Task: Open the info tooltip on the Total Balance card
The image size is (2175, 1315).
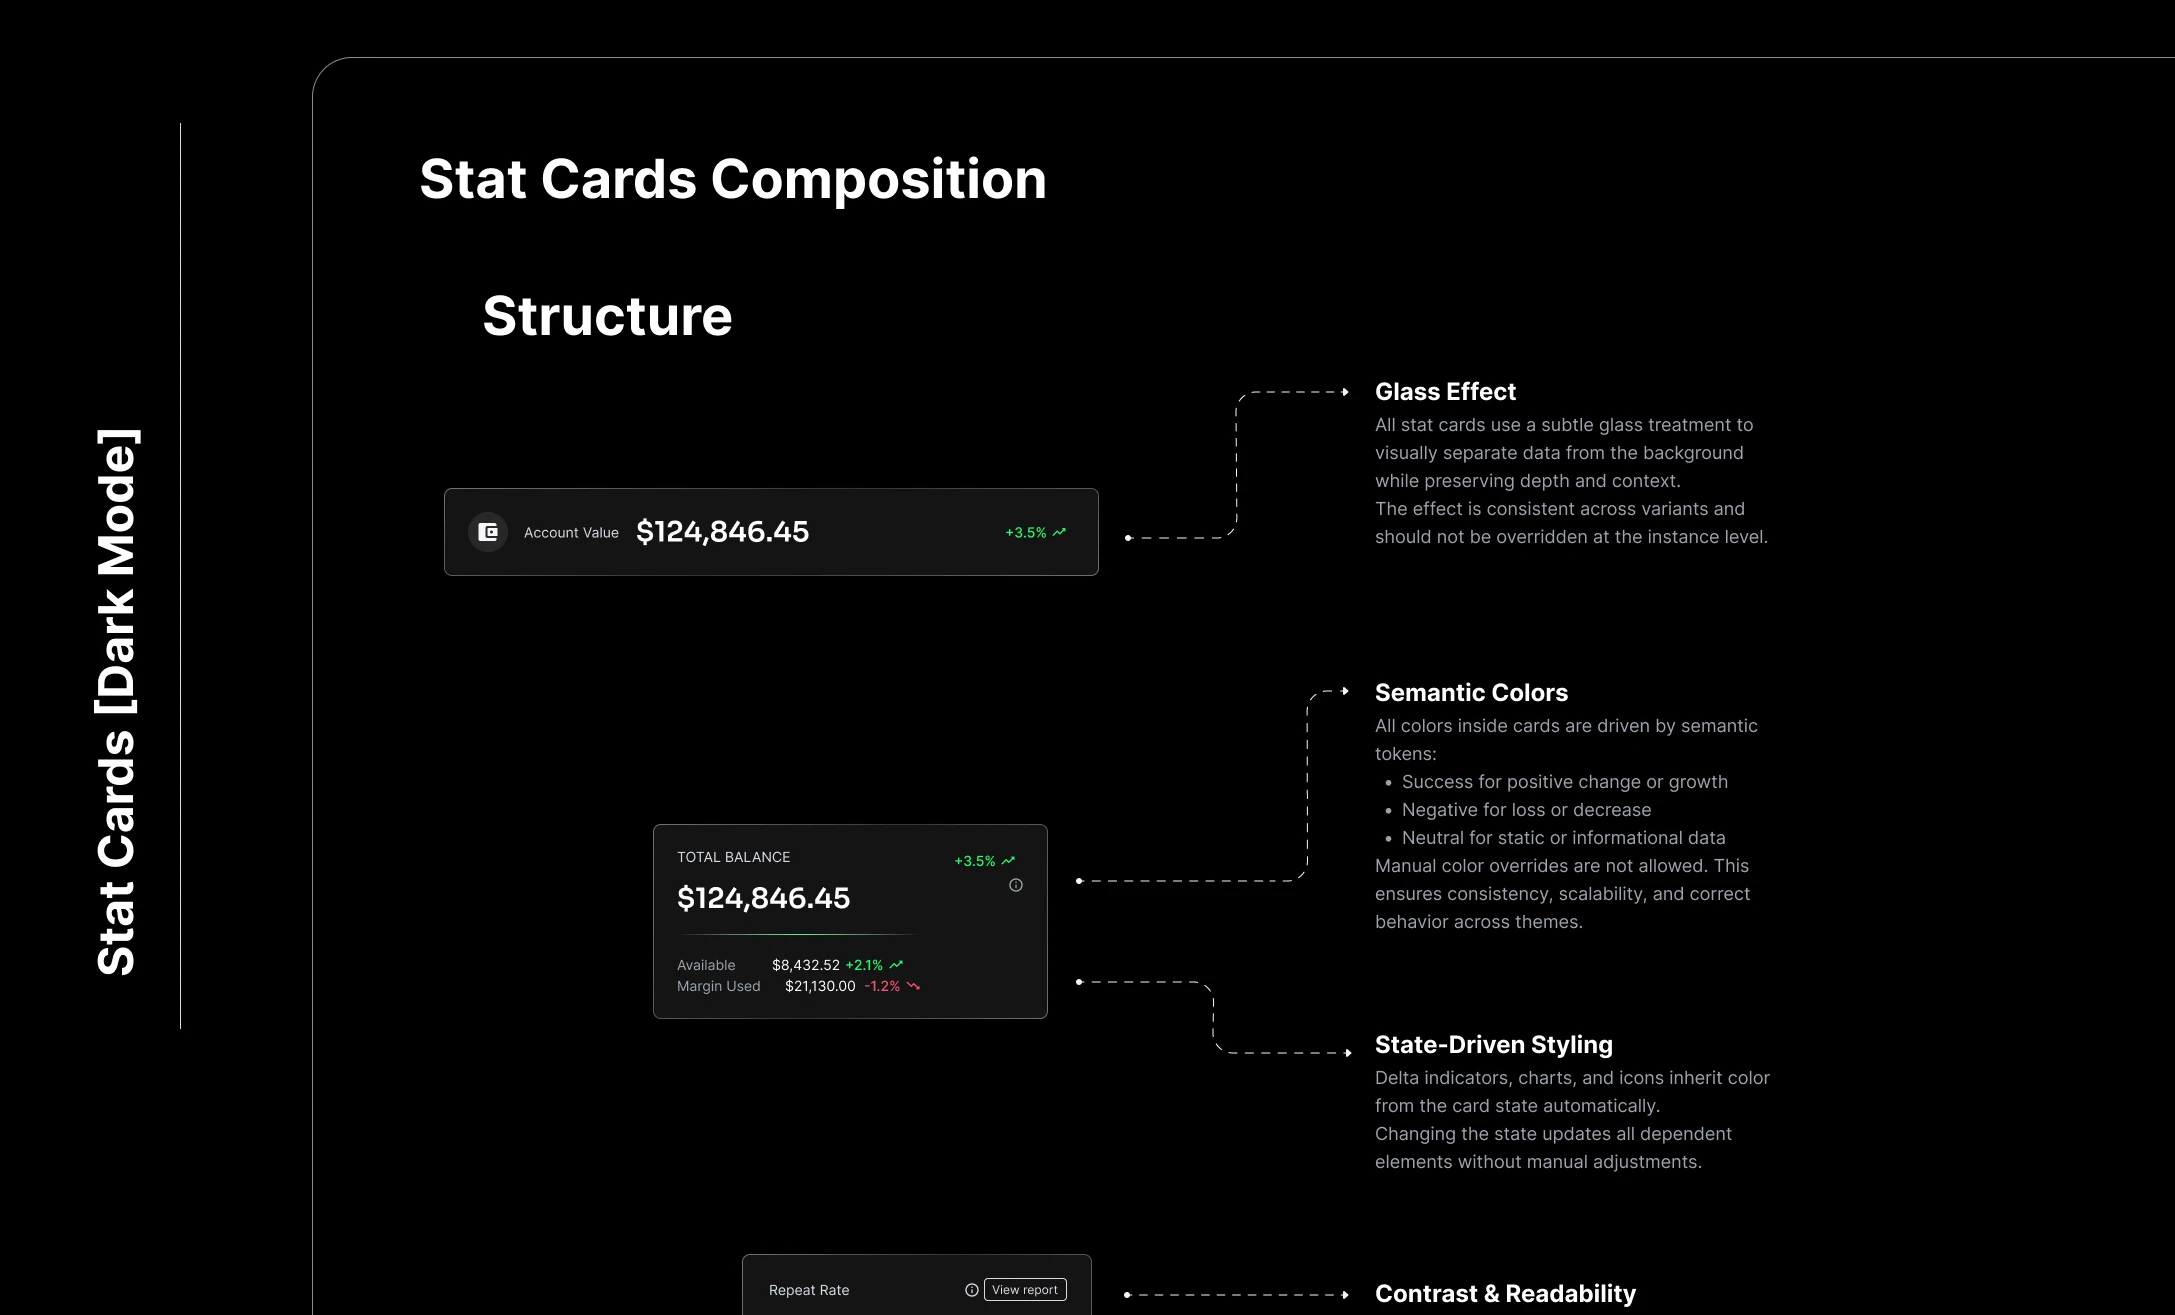Action: (x=1016, y=885)
